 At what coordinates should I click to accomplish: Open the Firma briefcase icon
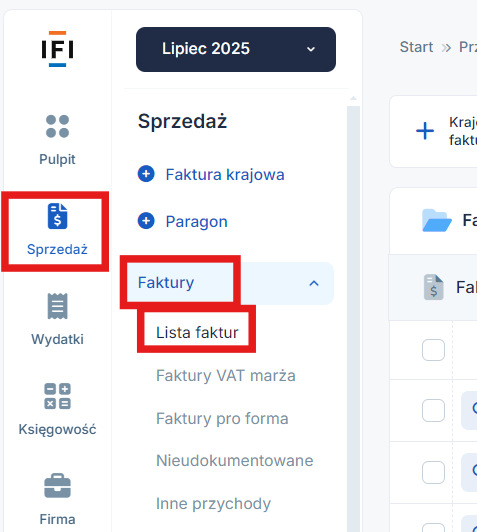click(x=57, y=486)
